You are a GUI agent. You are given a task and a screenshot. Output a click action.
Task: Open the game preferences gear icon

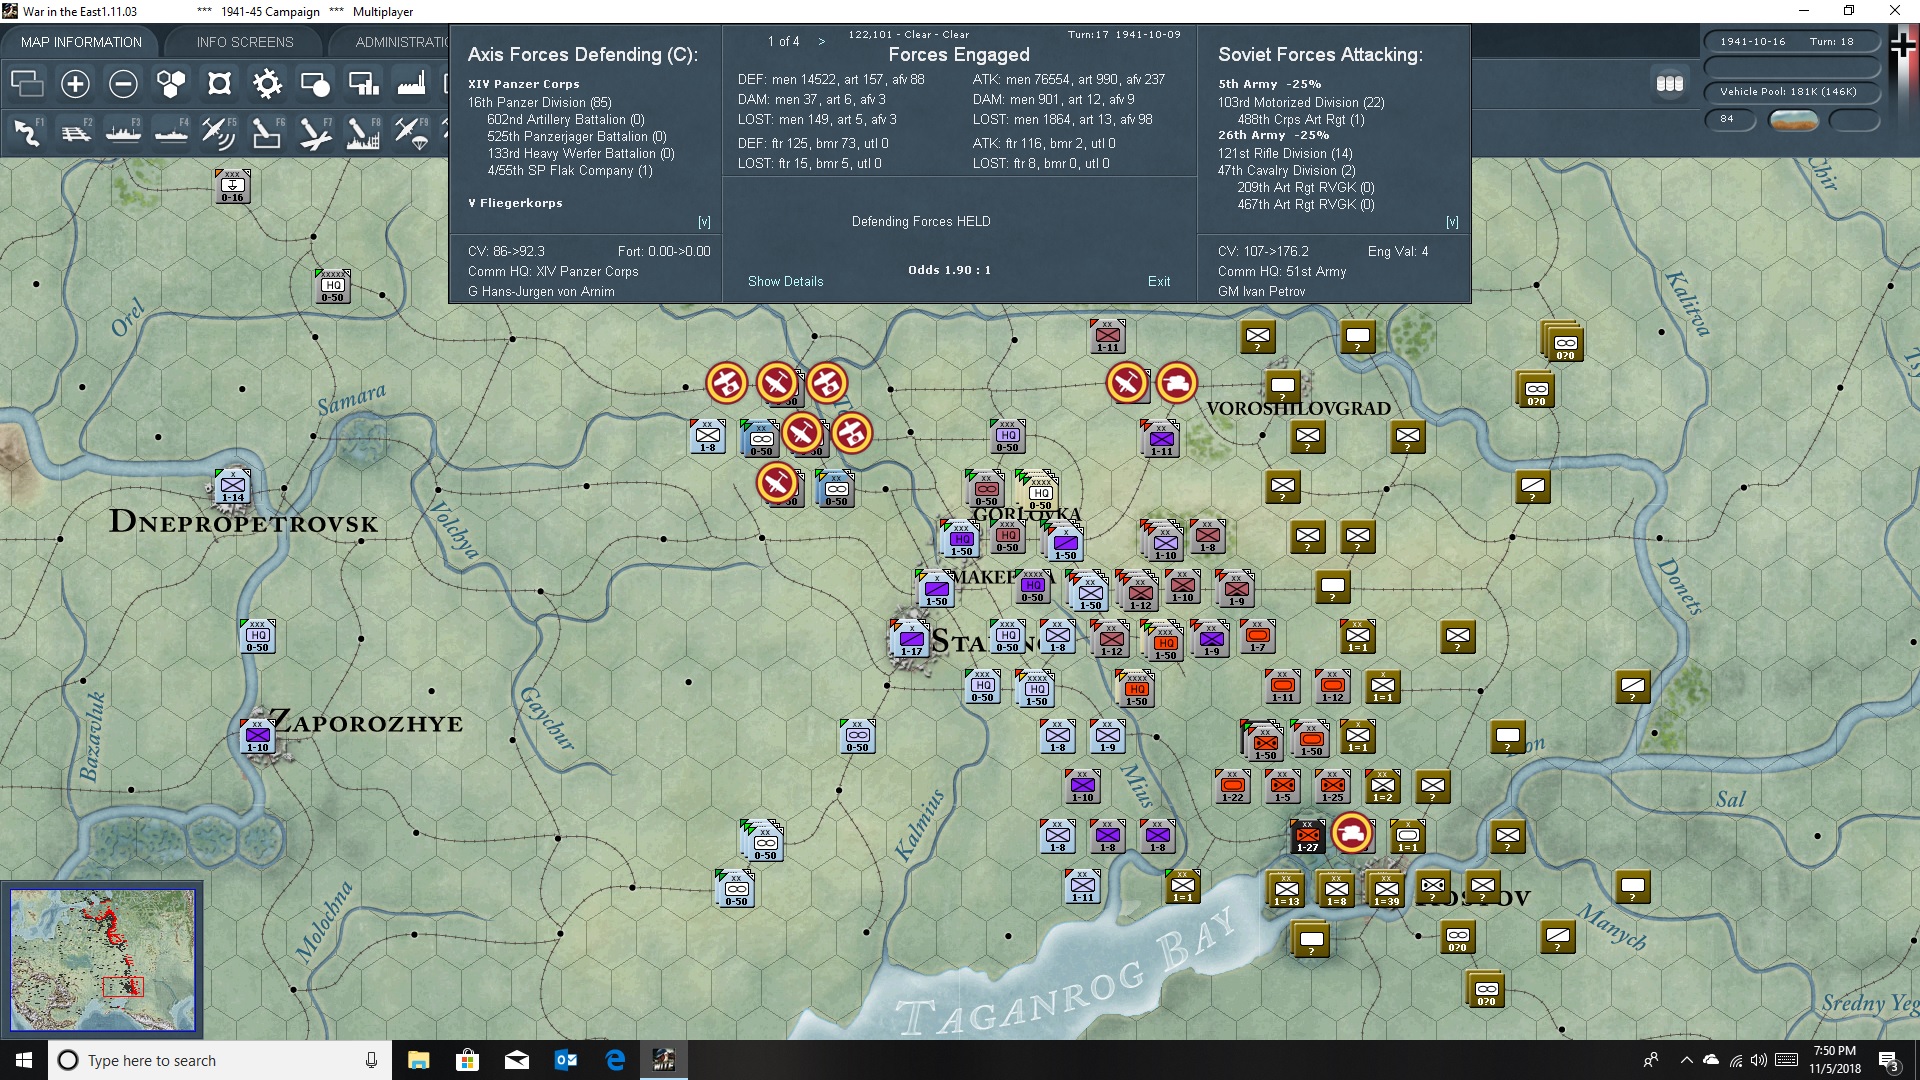pyautogui.click(x=267, y=84)
